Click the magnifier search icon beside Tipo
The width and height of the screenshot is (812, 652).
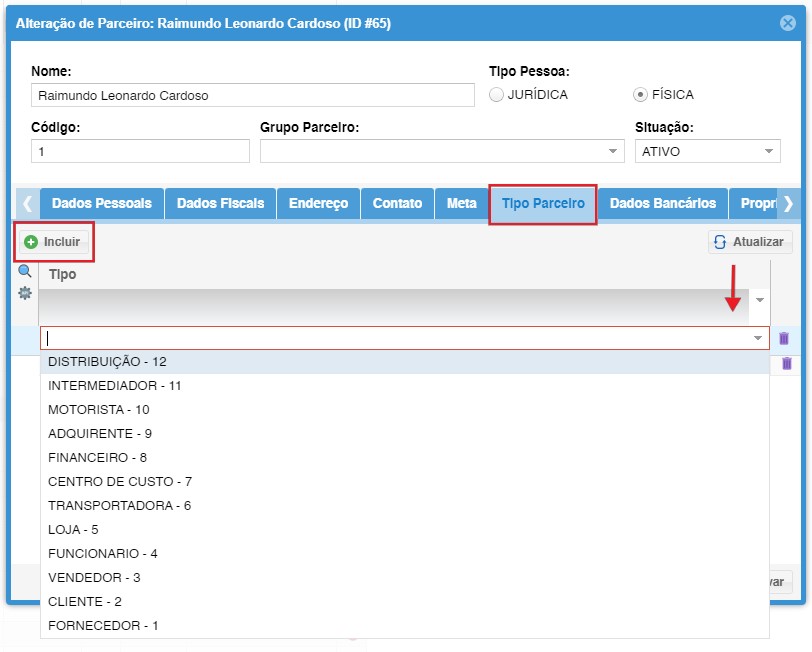pos(25,271)
